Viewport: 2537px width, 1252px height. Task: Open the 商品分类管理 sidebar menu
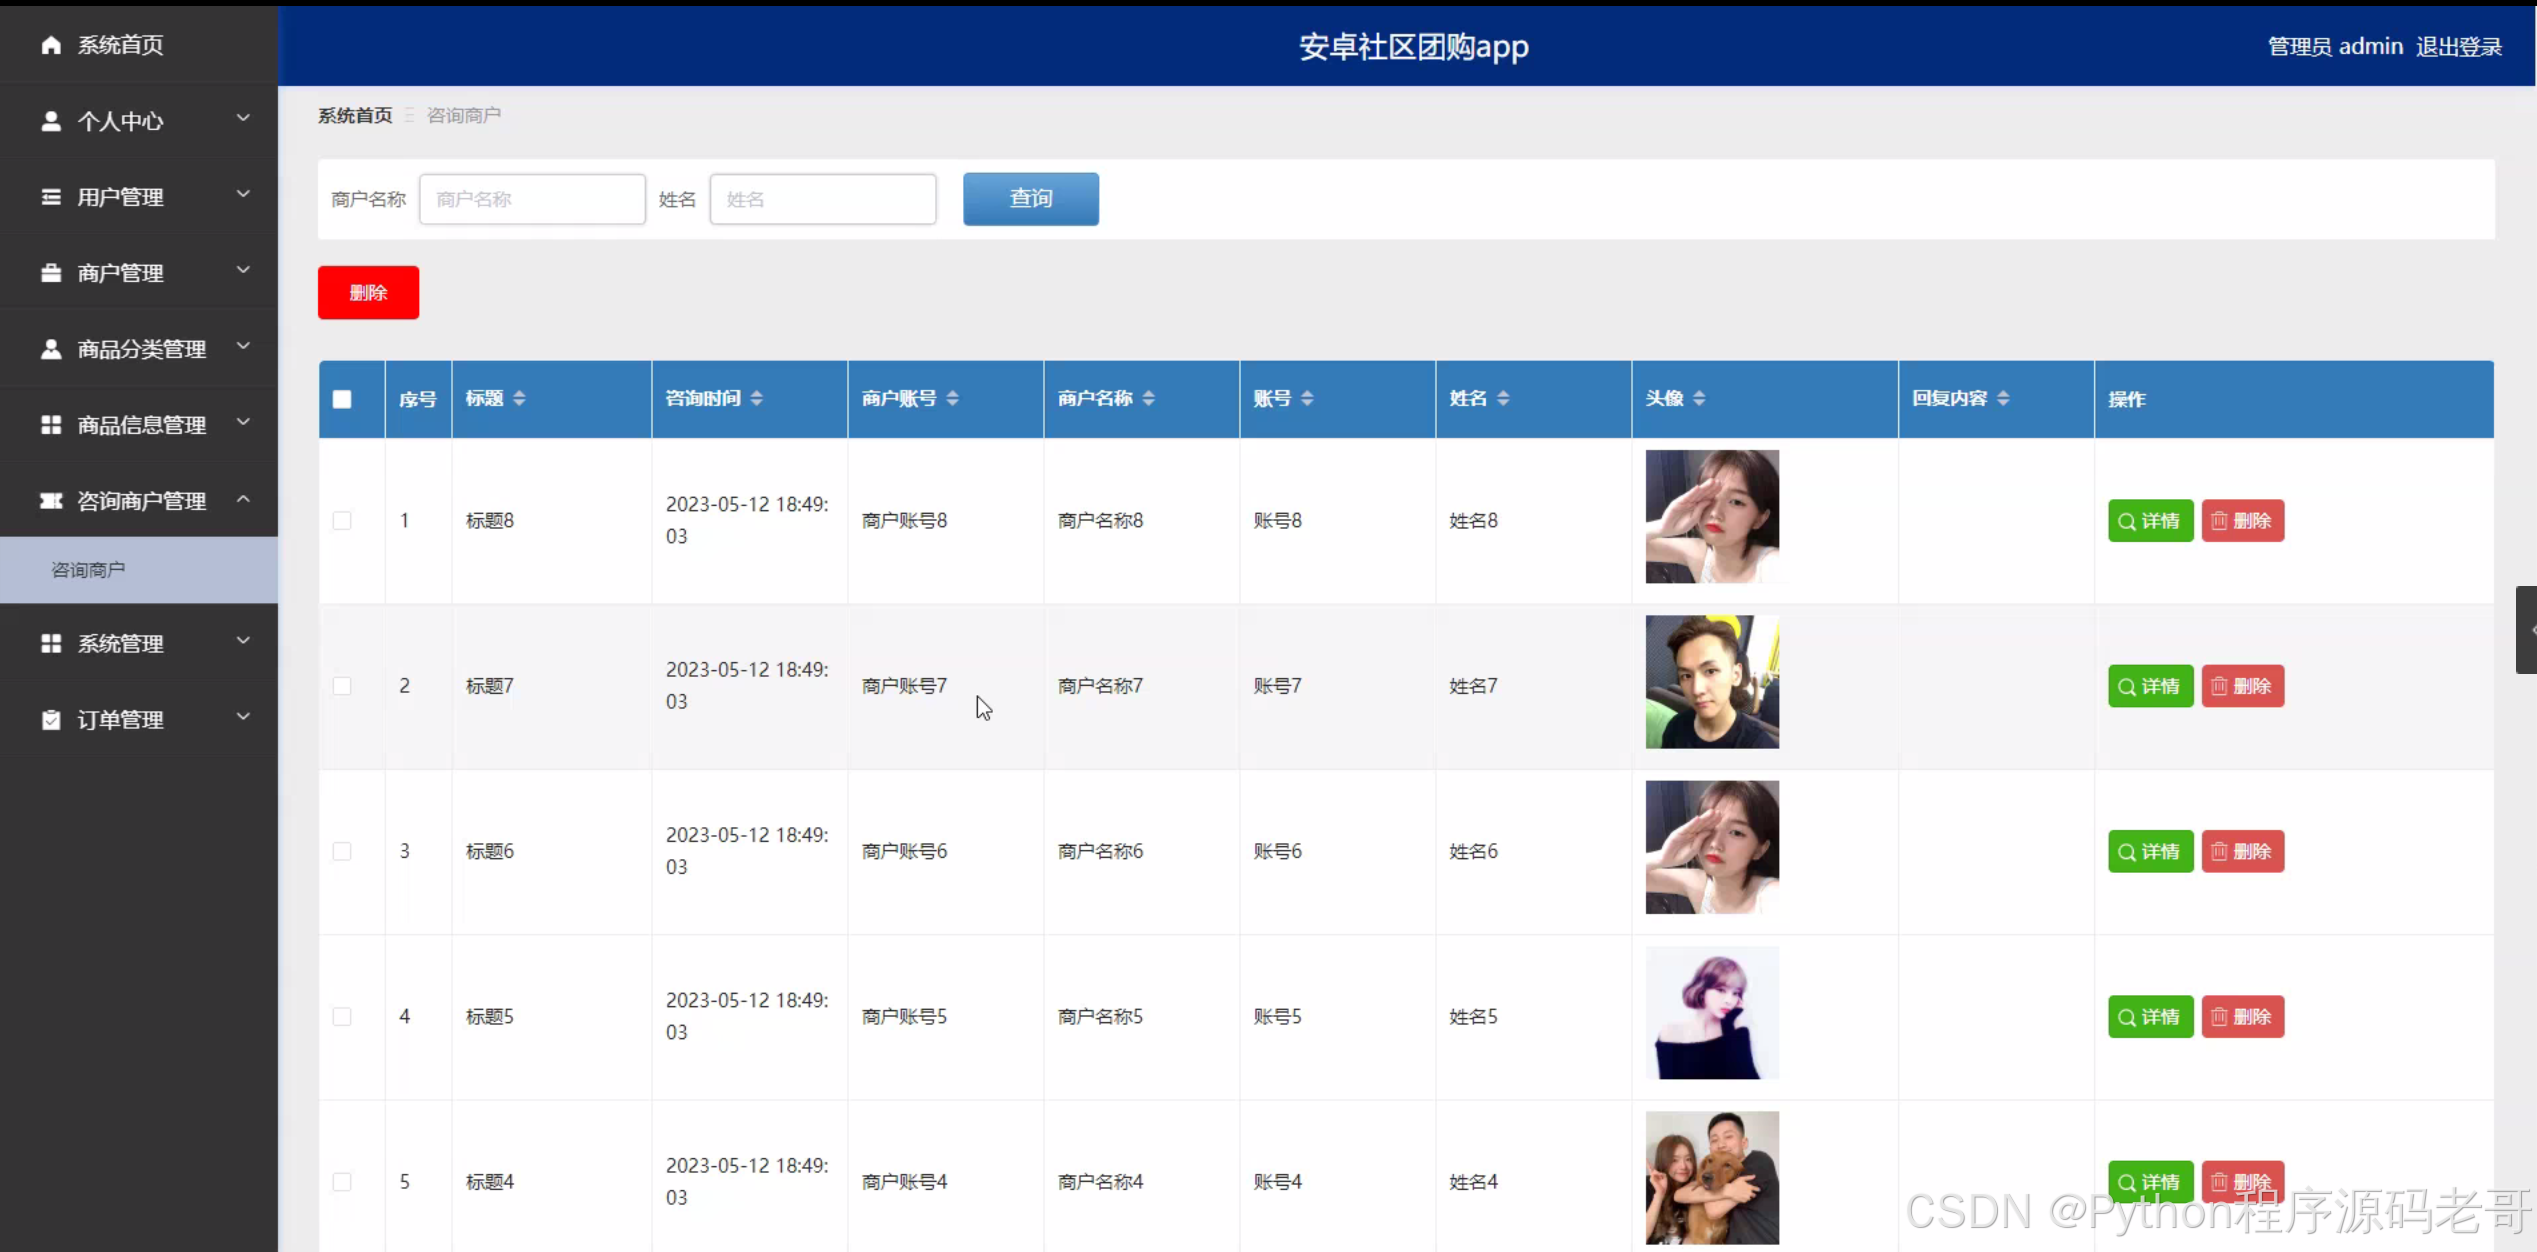click(141, 349)
